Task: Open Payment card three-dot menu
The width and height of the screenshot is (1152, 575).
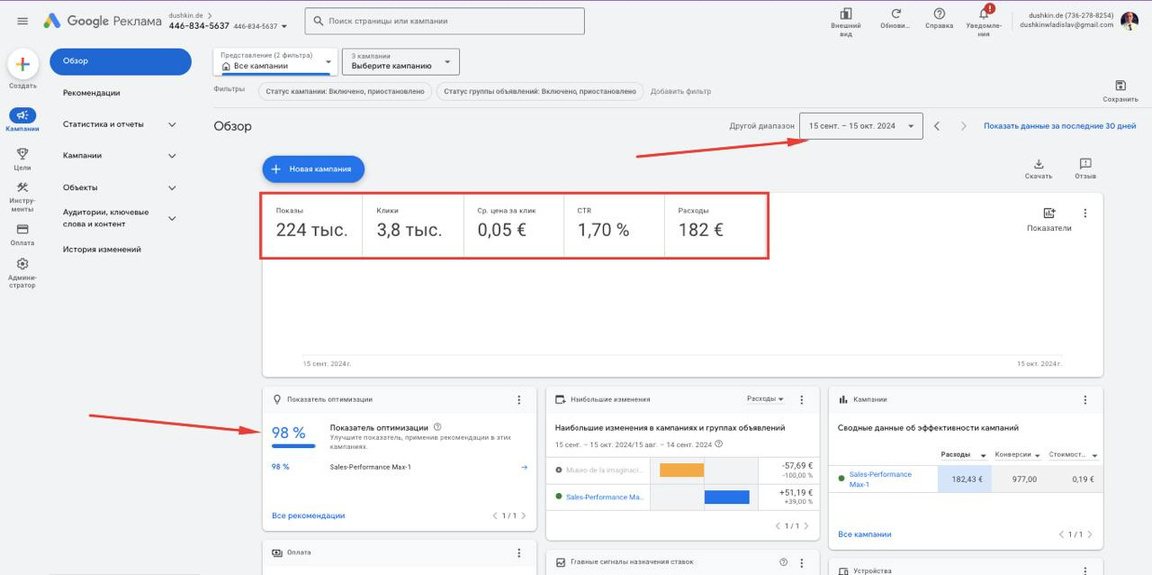Action: (x=519, y=552)
